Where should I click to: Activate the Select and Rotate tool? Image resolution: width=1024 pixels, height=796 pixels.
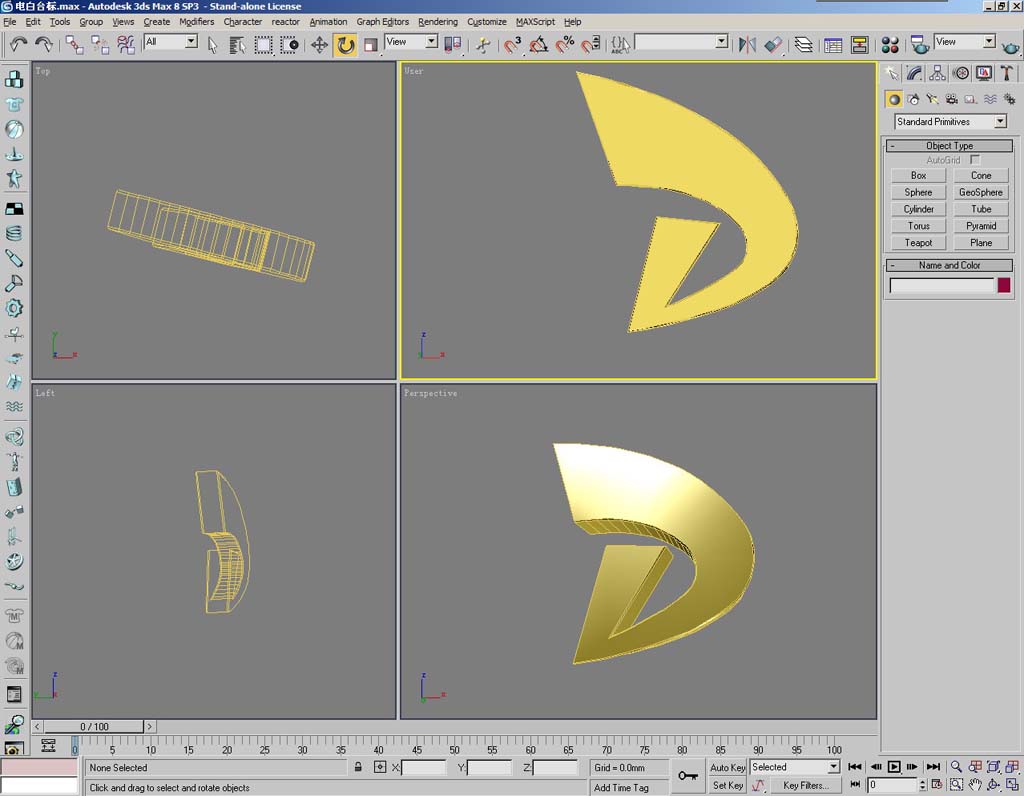tap(345, 44)
